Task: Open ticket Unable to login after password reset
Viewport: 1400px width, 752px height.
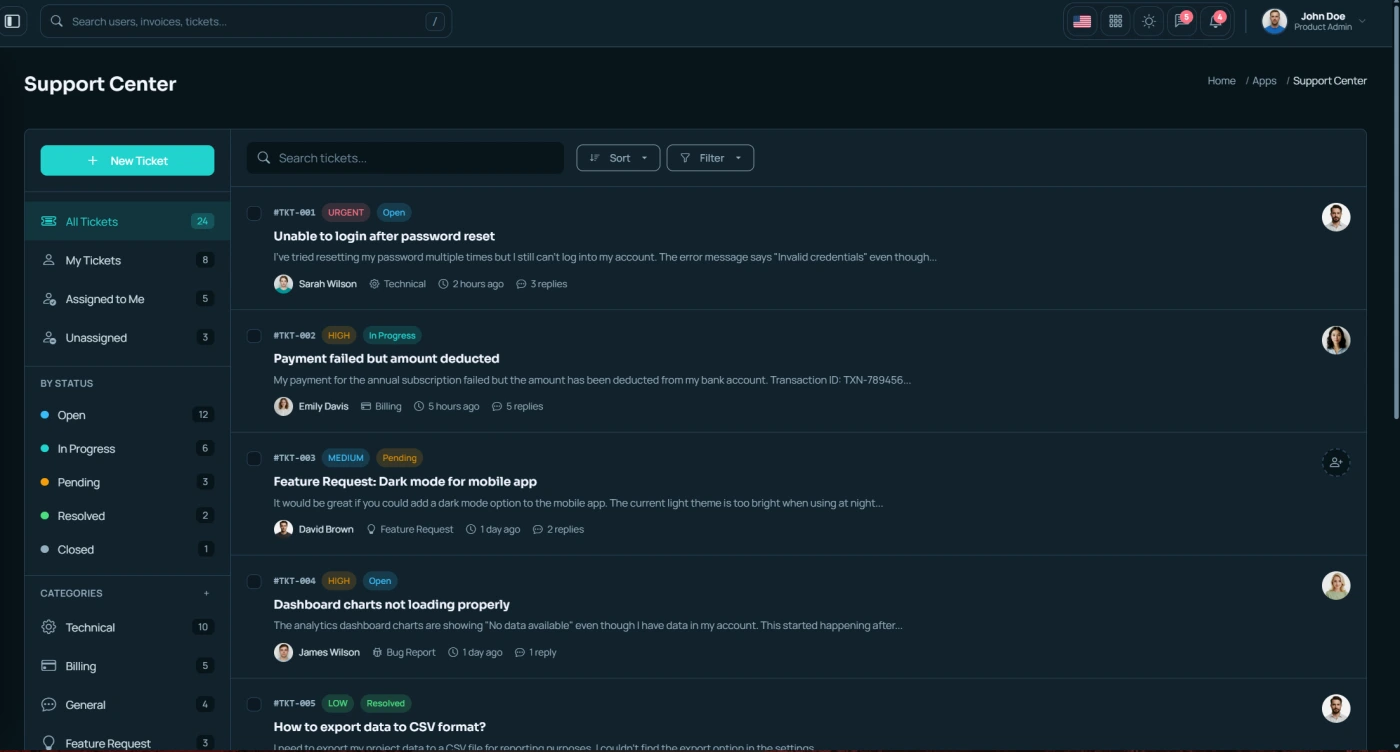Action: coord(384,236)
